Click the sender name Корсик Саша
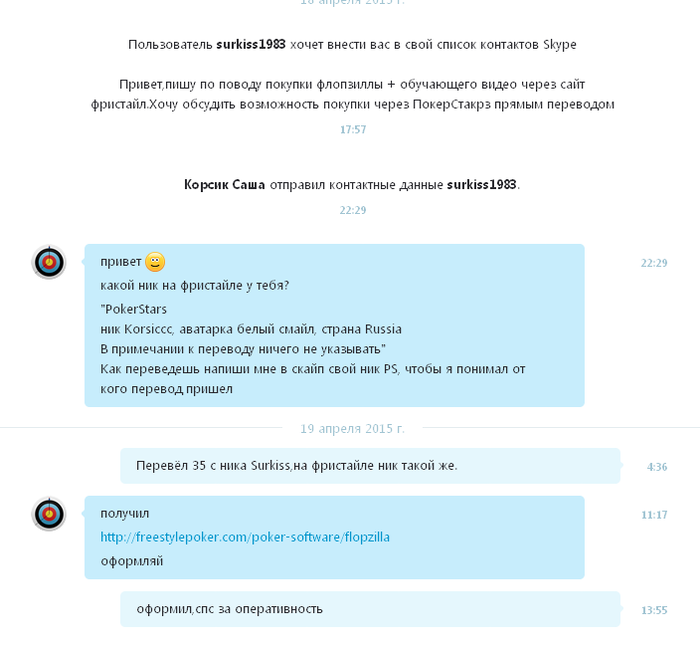Viewport: 700px width, 645px height. coord(224,185)
